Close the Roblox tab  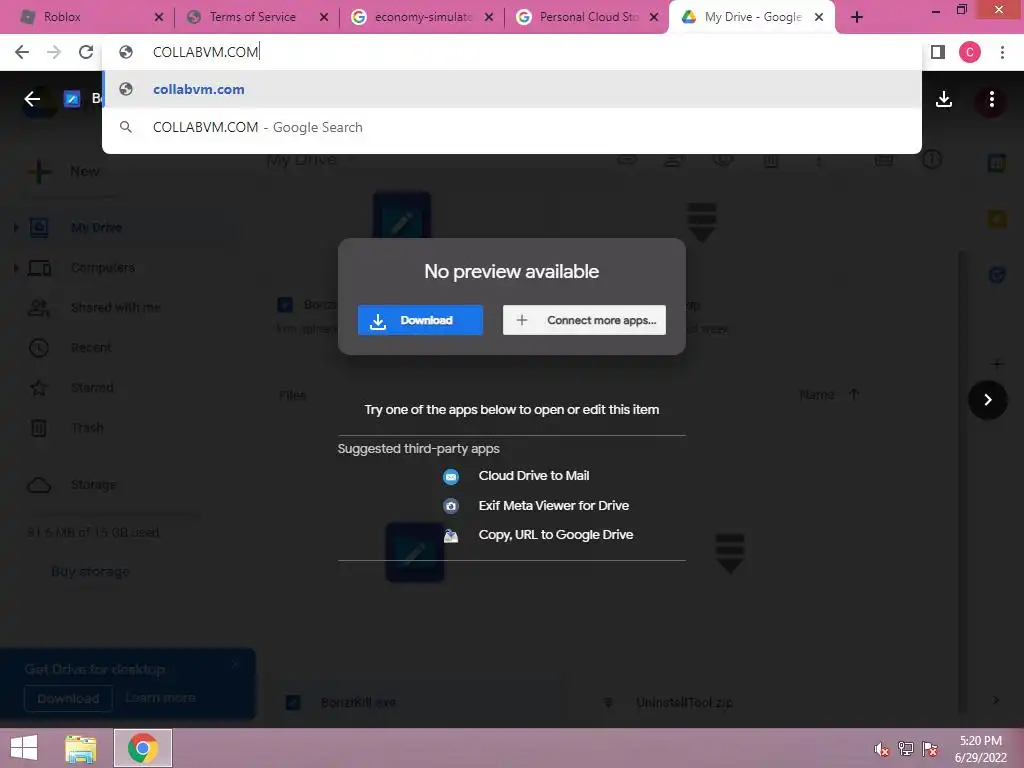pyautogui.click(x=159, y=18)
